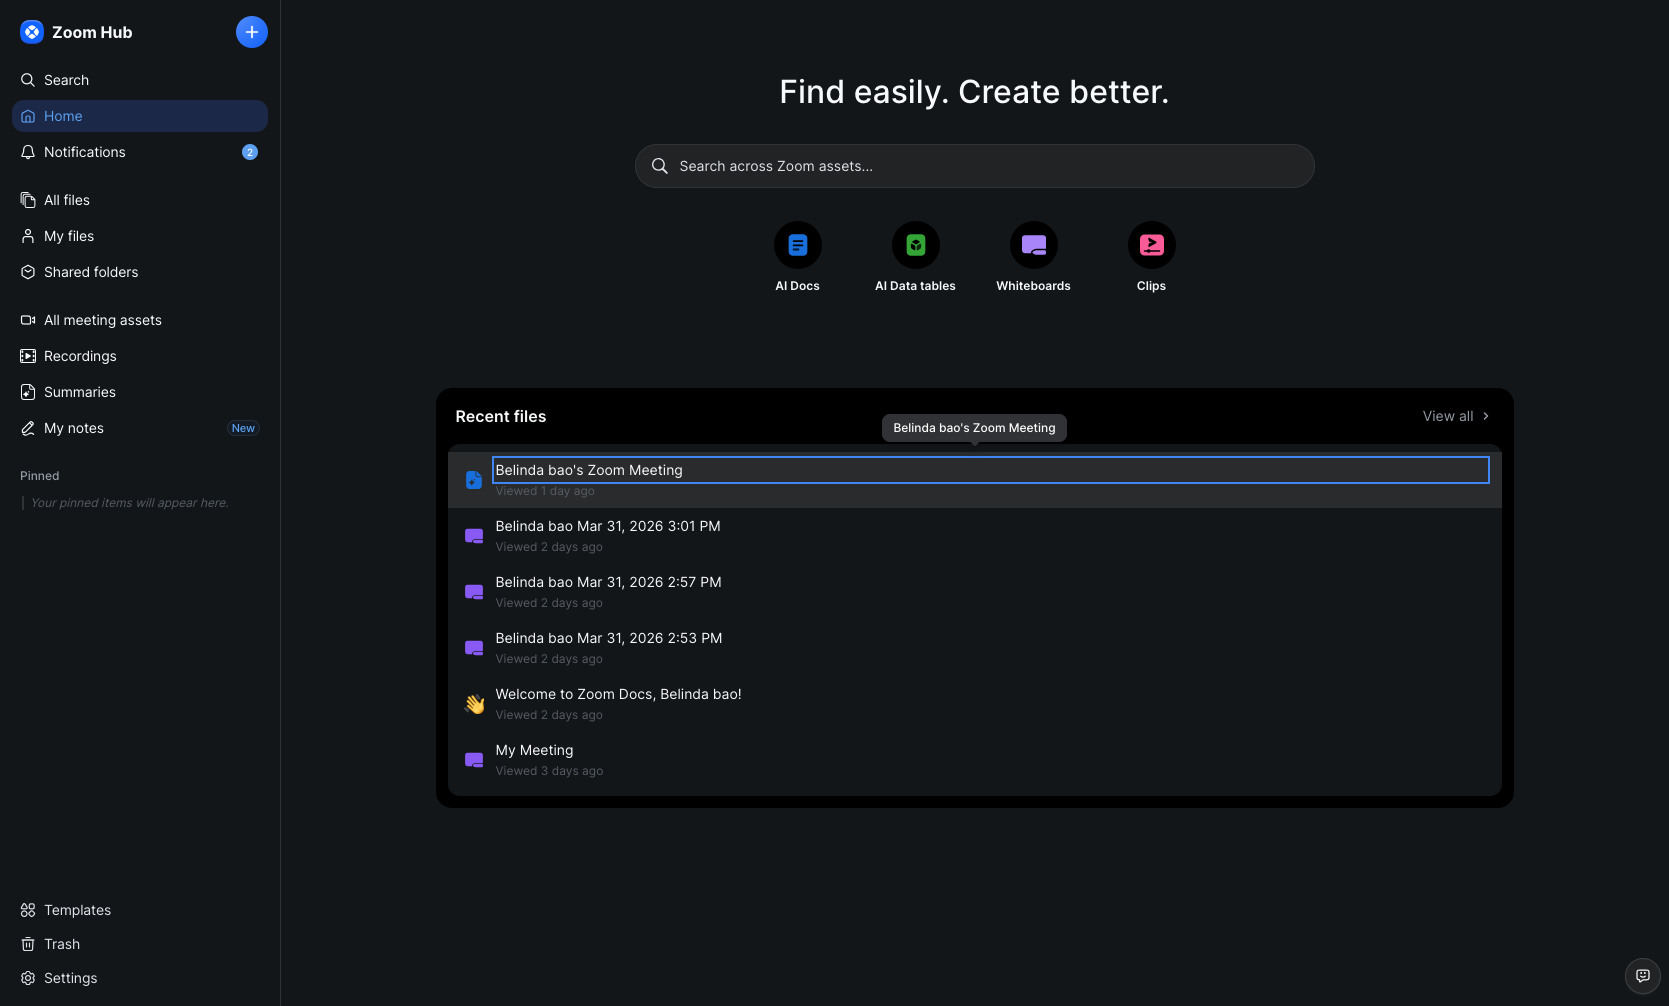Open Trash in the sidebar

(140, 944)
